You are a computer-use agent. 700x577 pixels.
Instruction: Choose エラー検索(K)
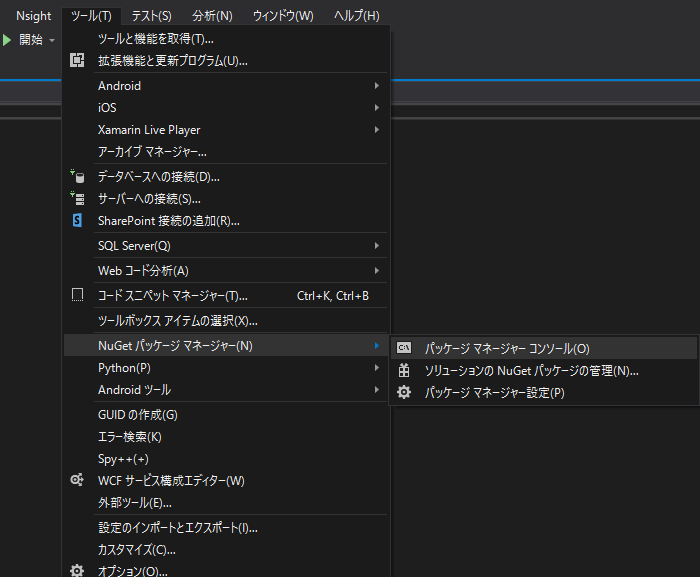pyautogui.click(x=226, y=436)
